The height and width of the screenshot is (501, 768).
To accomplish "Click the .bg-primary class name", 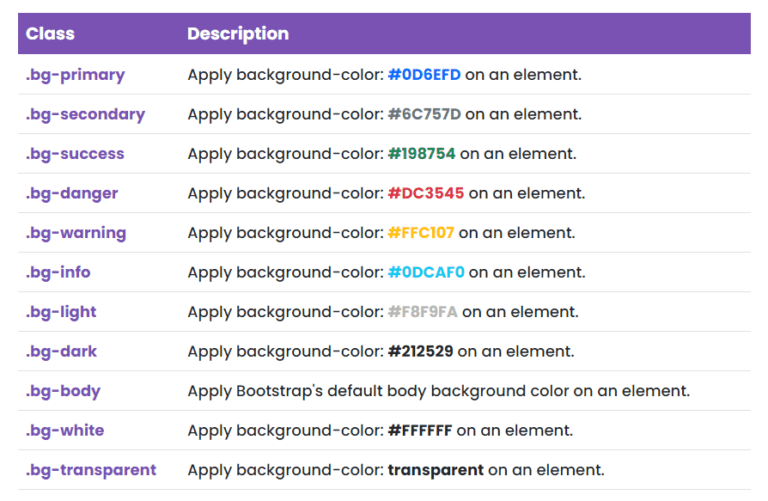I will (x=75, y=75).
